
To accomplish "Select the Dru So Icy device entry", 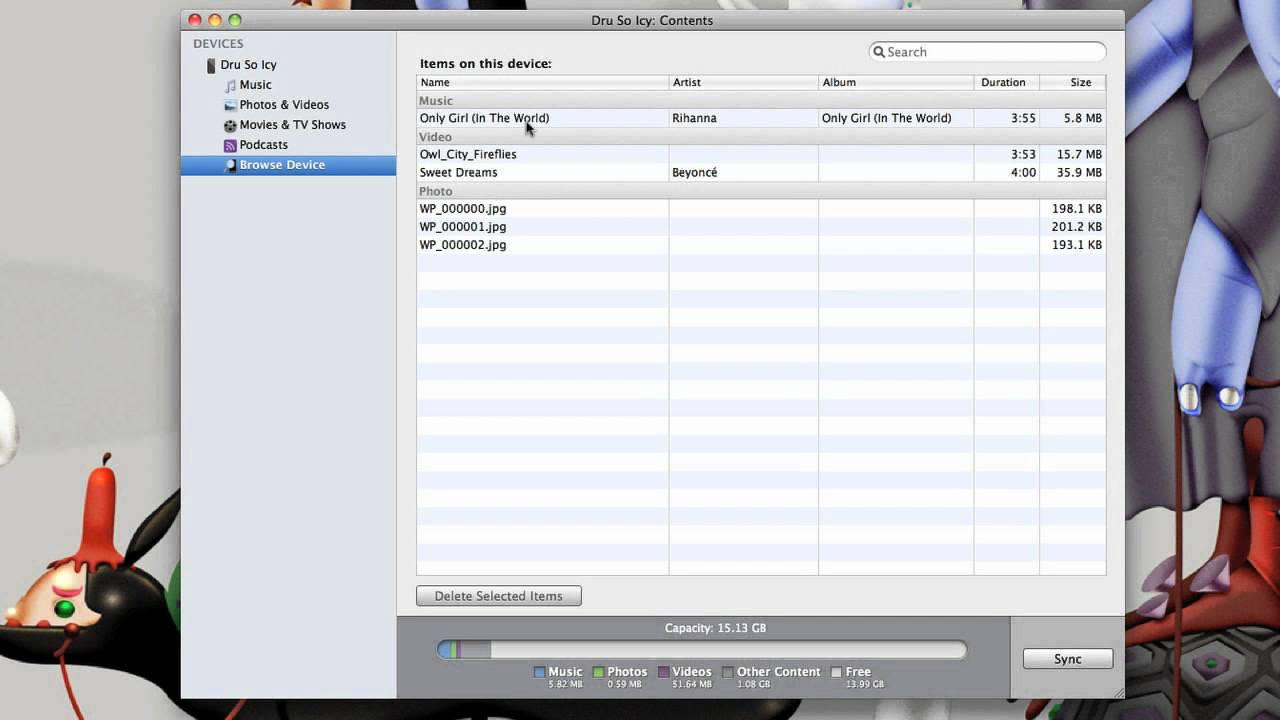I will pos(248,65).
